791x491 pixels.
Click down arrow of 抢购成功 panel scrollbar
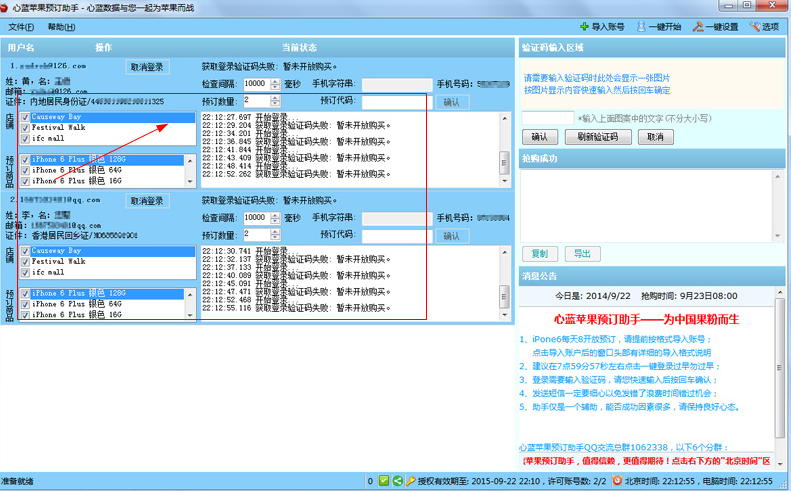[777, 236]
